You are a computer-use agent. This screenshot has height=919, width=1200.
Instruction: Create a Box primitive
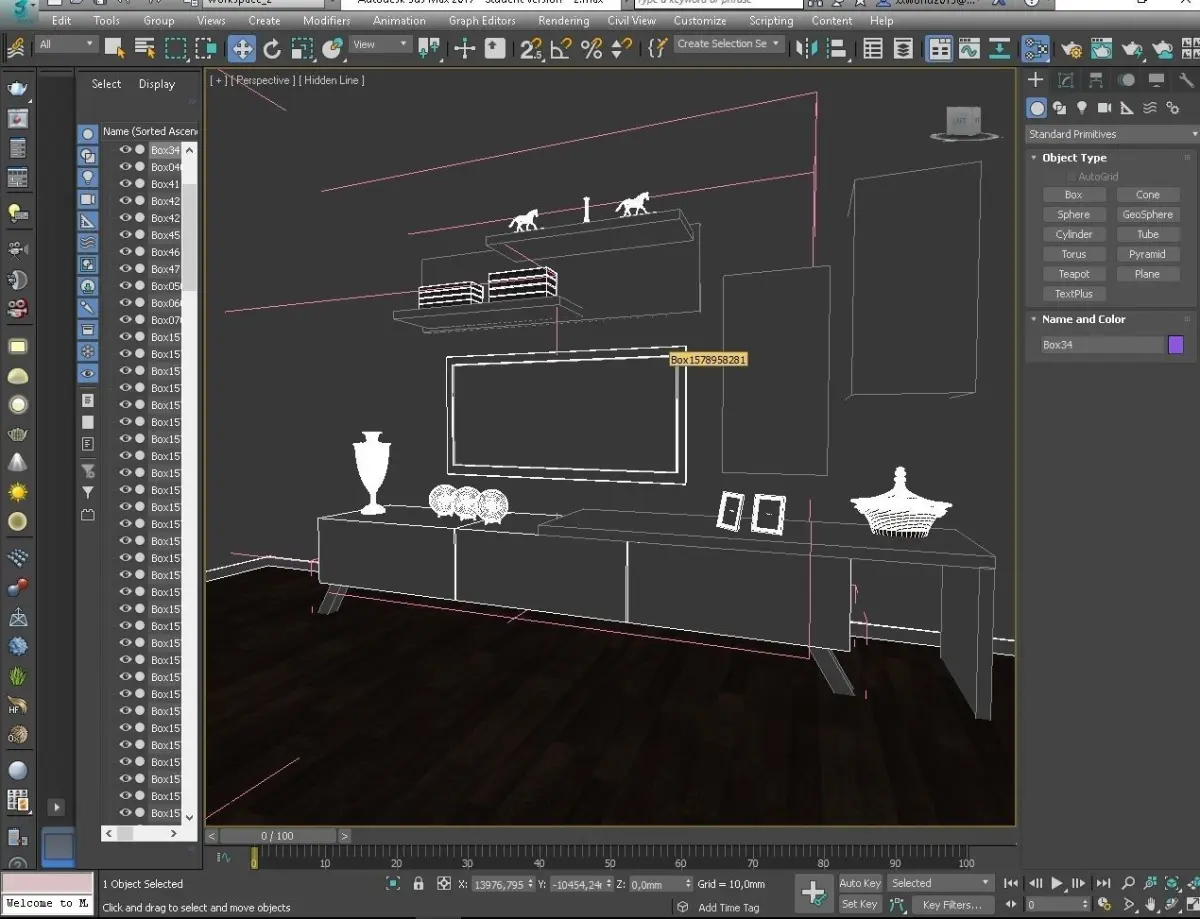point(1073,195)
